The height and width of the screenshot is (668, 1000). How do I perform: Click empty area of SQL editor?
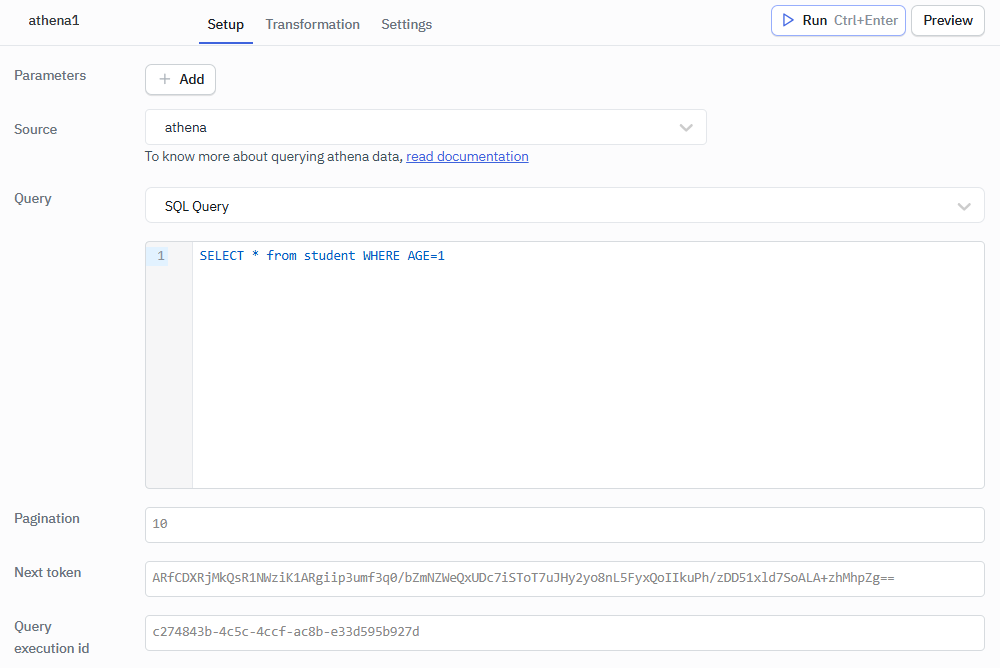coord(588,390)
